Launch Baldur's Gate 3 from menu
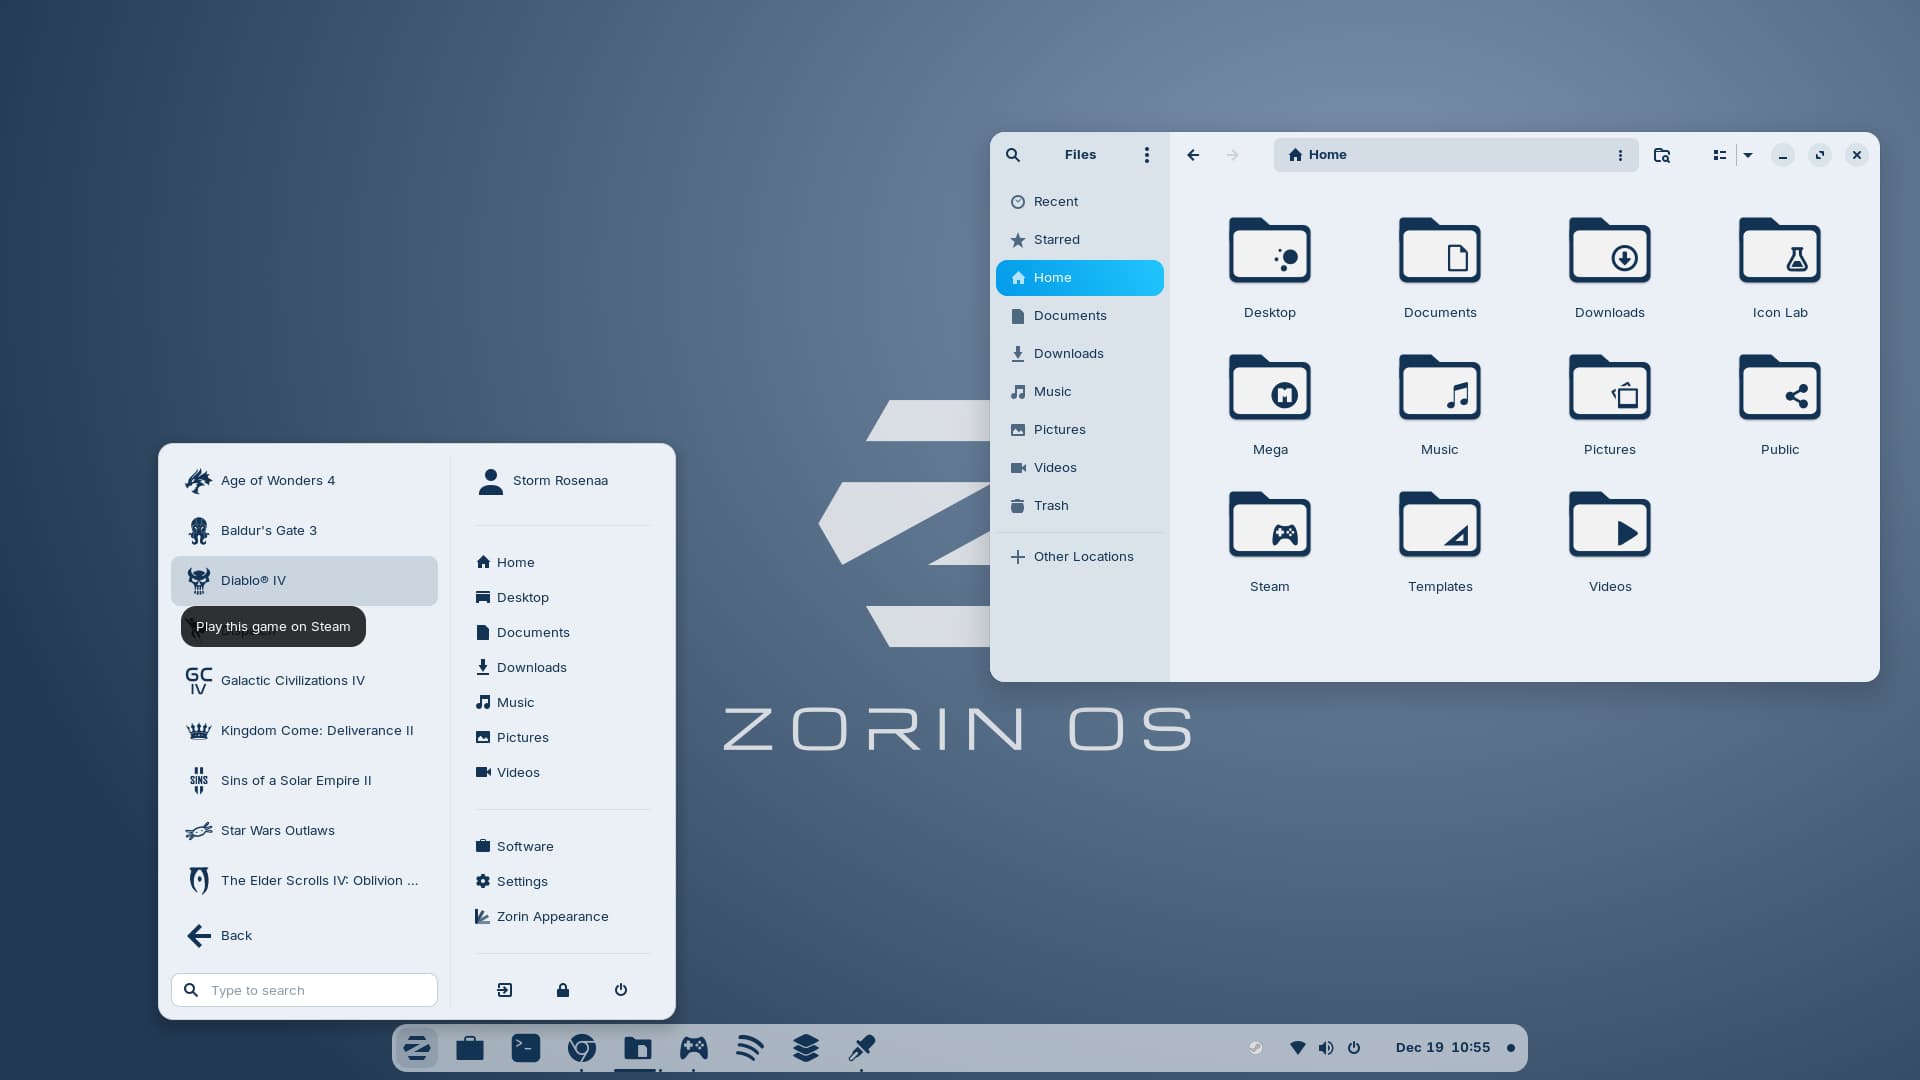1920x1080 pixels. pos(268,531)
